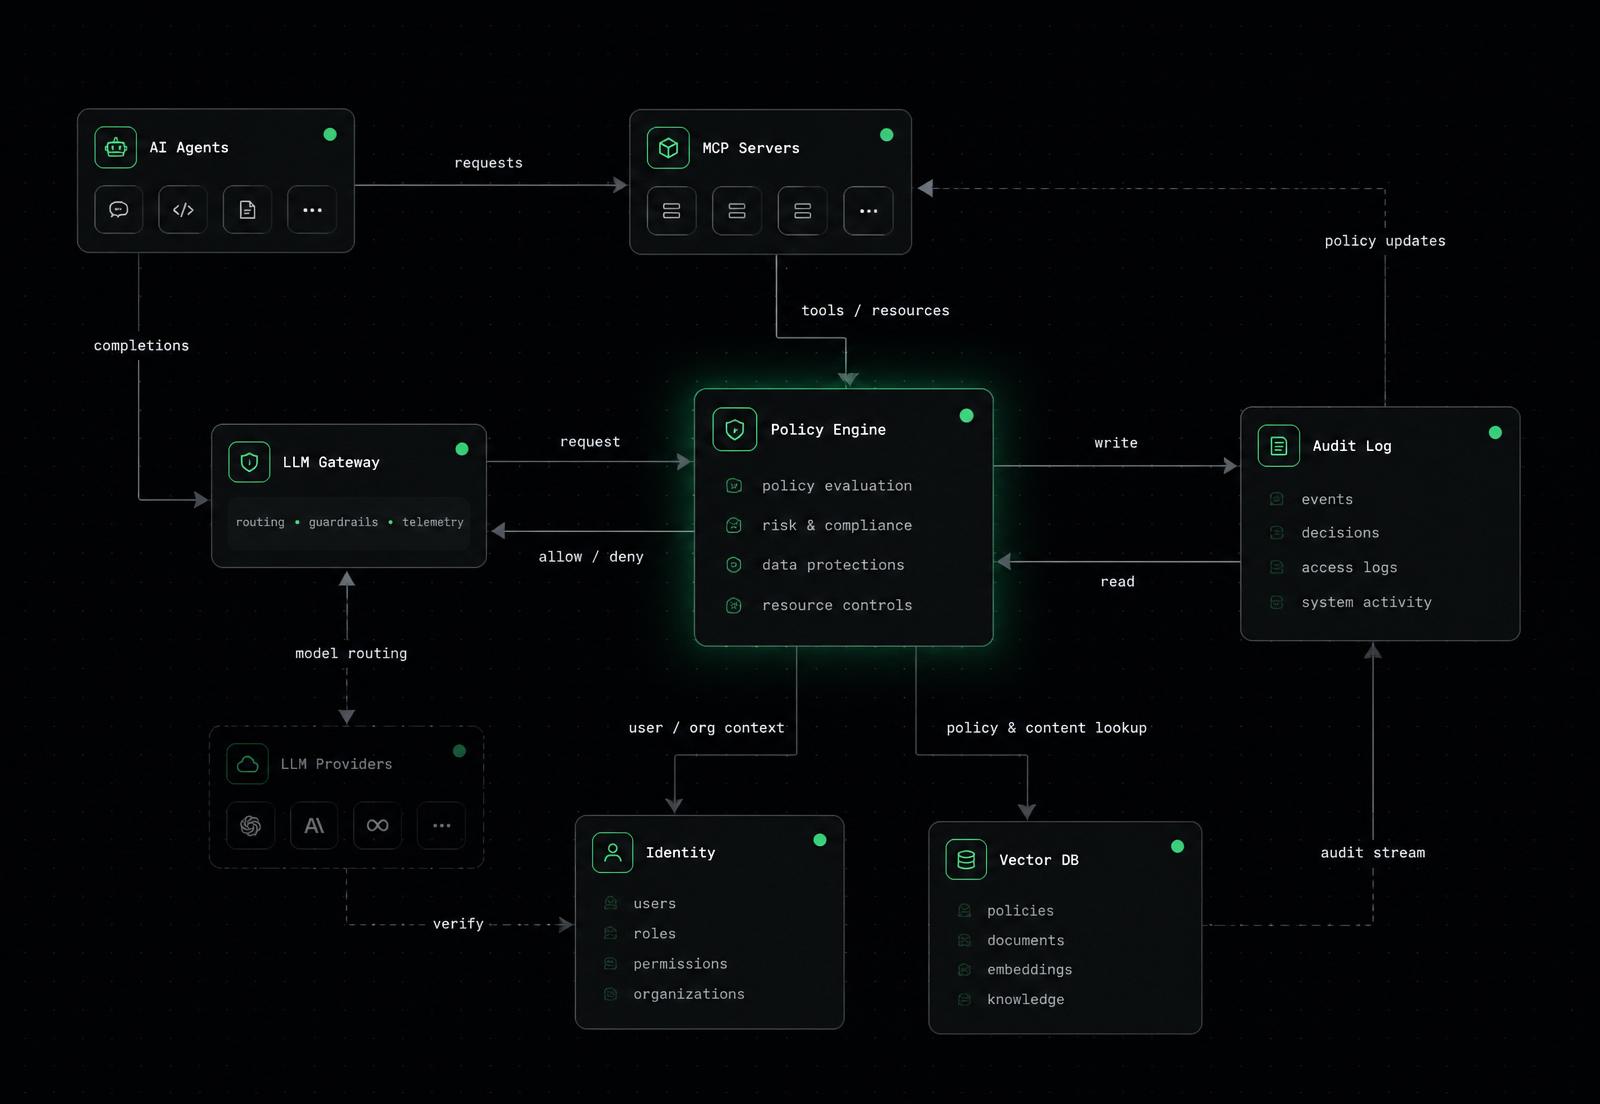The image size is (1600, 1104).
Task: Select the Anthropic provider icon
Action: click(314, 826)
